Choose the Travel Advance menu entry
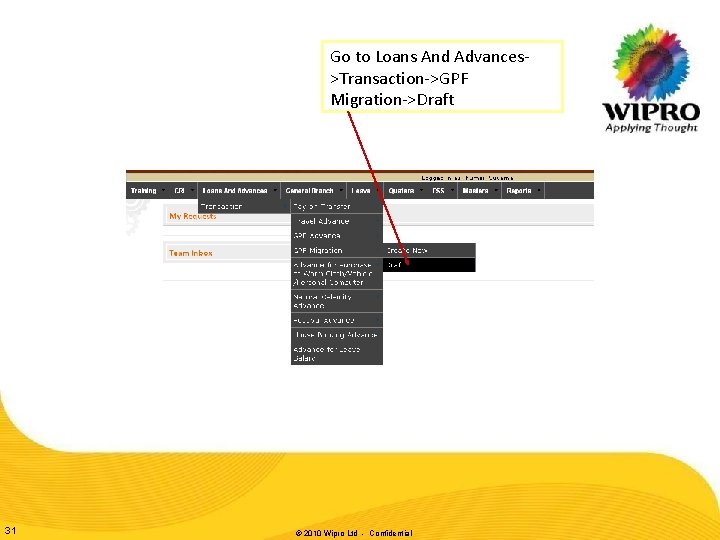This screenshot has width=720, height=540. (x=337, y=221)
